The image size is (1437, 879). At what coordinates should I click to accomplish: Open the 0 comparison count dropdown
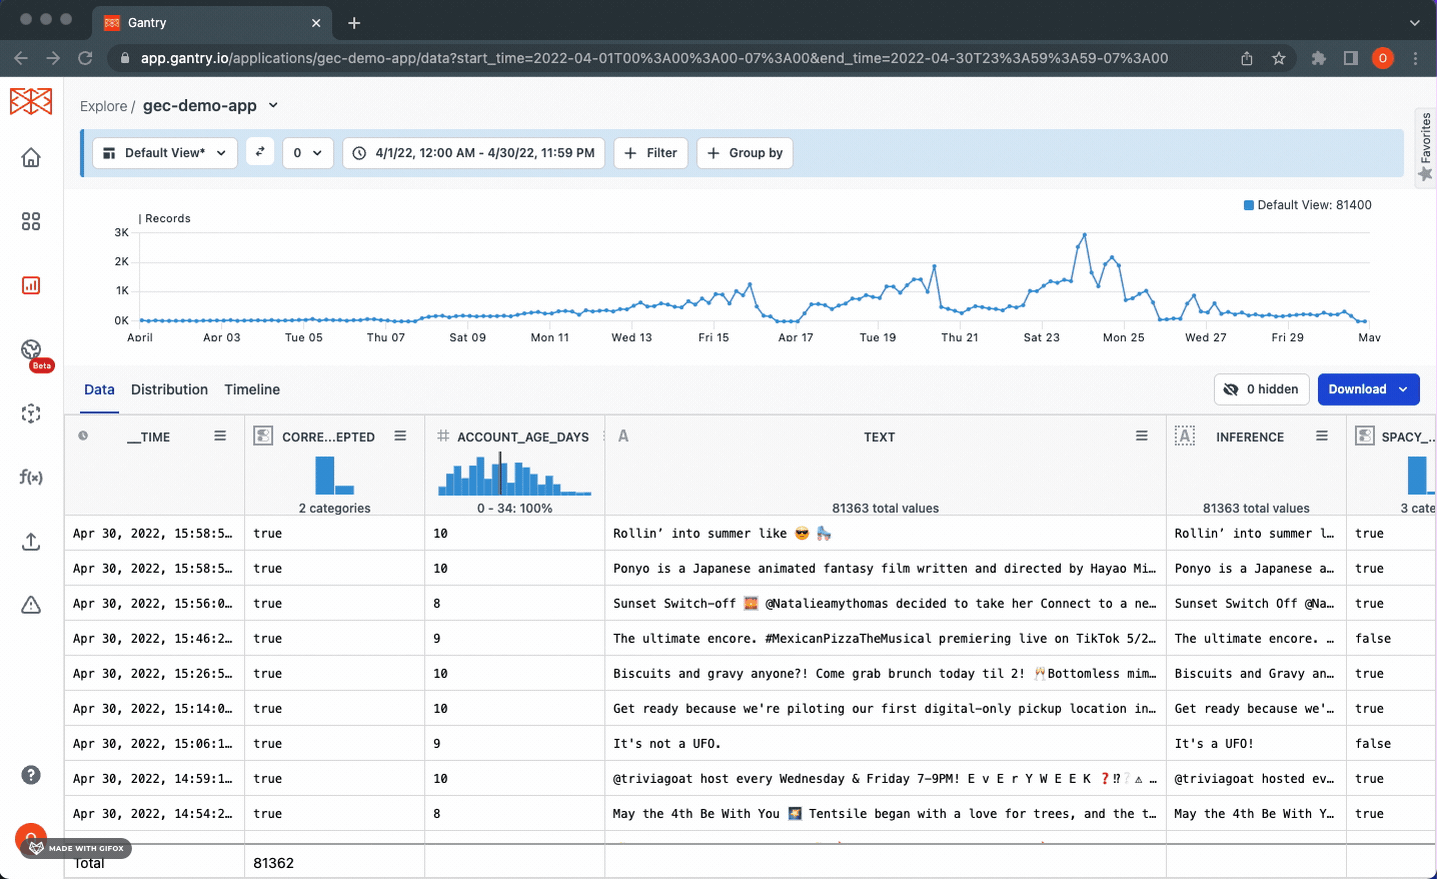click(x=307, y=153)
